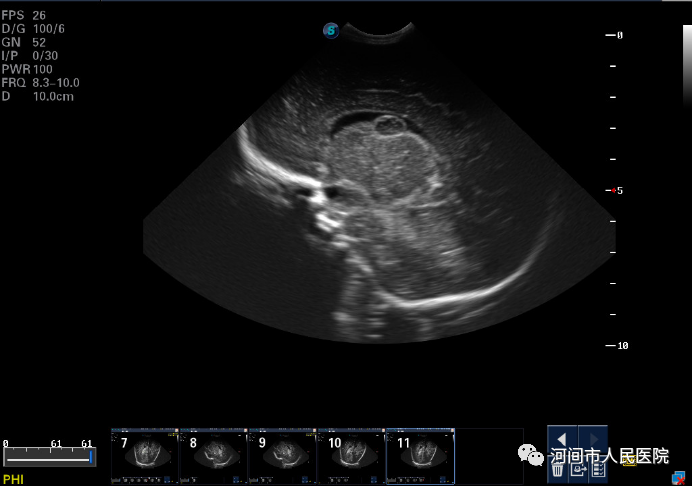Screen dimensions: 692x487
Task: Click the export image icon
Action: tap(577, 467)
